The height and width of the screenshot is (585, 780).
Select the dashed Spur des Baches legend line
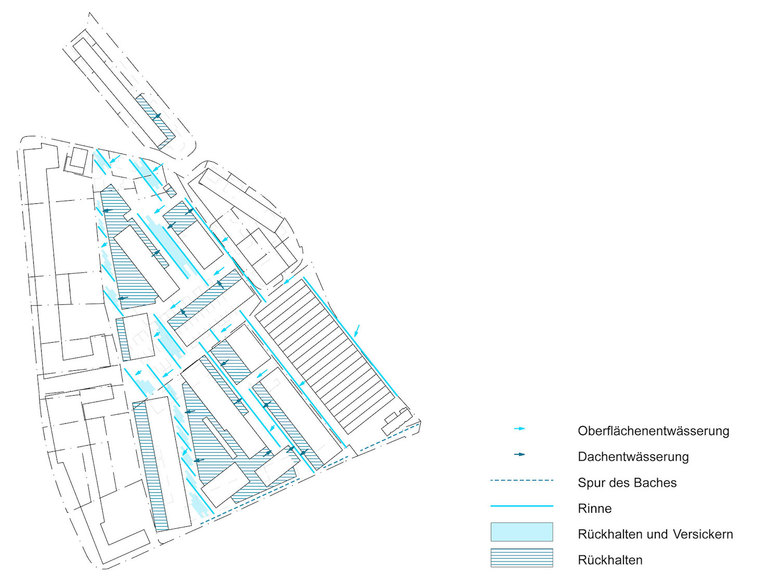pyautogui.click(x=521, y=482)
